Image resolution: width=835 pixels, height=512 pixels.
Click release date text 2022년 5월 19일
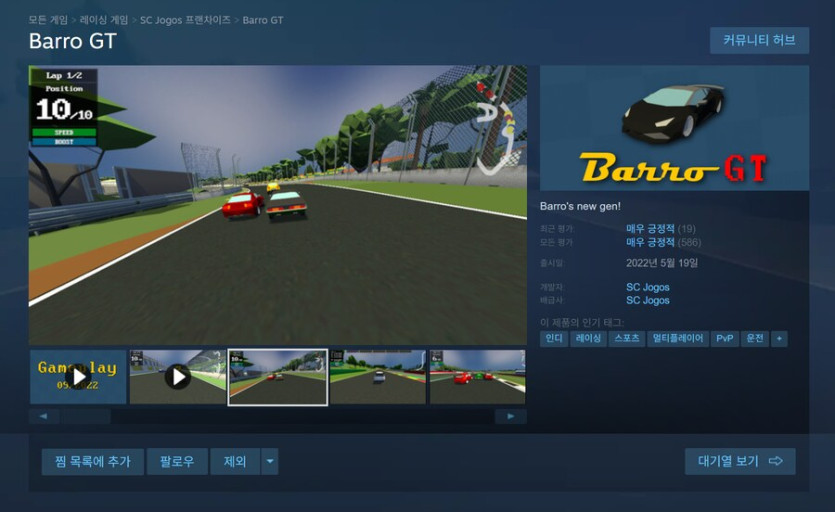click(x=662, y=263)
